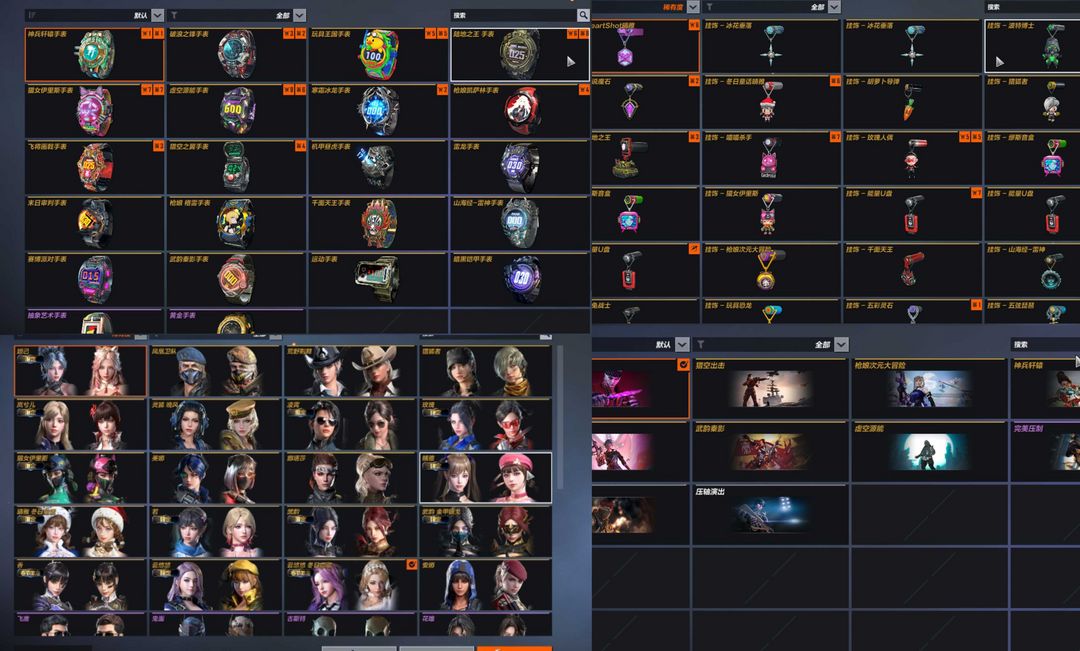Choose the pink cat-ear skull watch
This screenshot has height=651, width=1080.
pos(94,110)
